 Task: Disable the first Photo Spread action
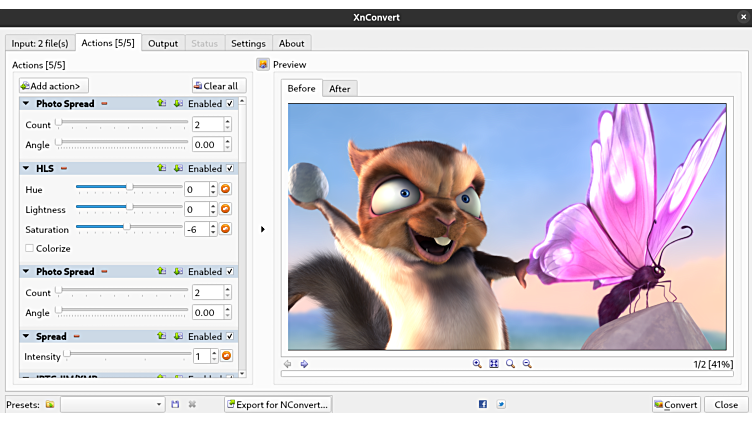tap(230, 104)
